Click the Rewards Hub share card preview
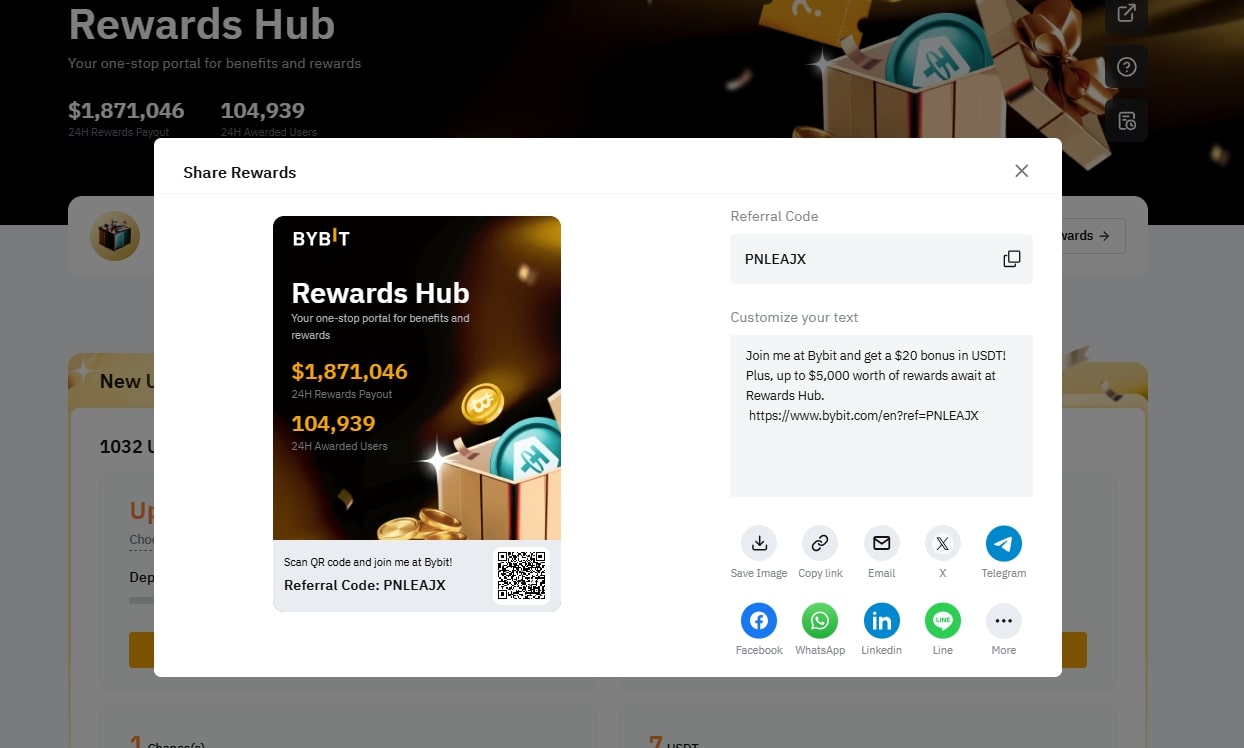The width and height of the screenshot is (1244, 748). 417,413
